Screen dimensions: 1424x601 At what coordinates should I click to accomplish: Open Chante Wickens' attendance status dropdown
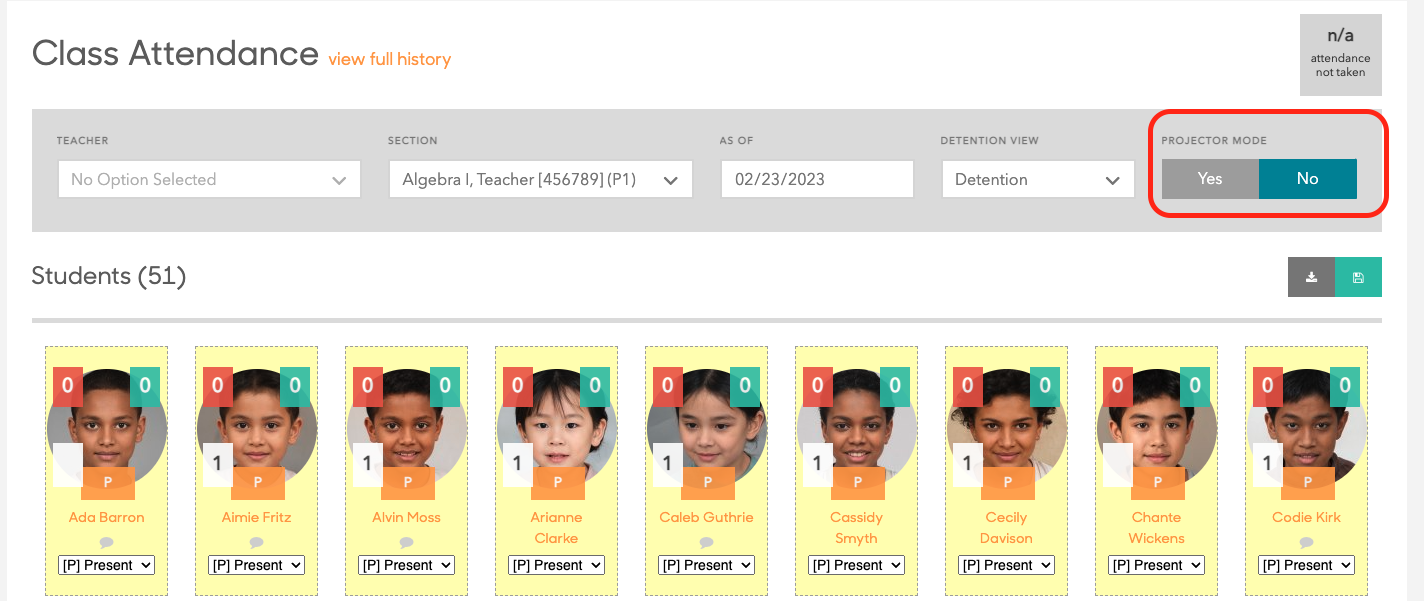pos(1156,565)
